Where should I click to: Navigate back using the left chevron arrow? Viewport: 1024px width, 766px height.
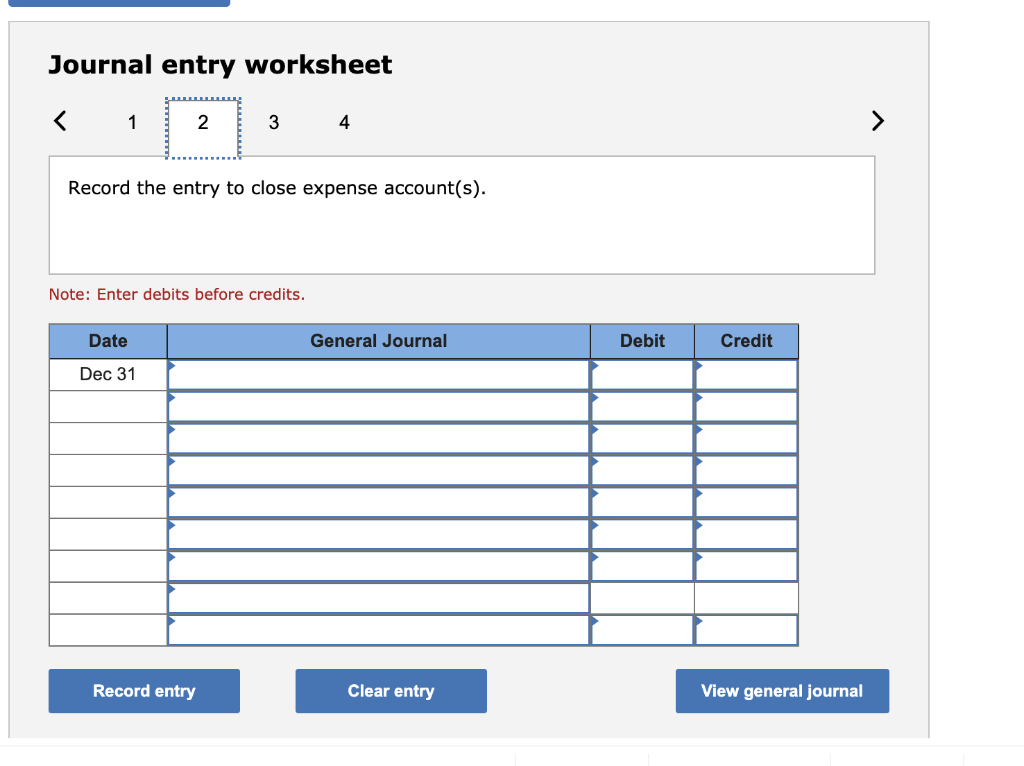(x=59, y=121)
